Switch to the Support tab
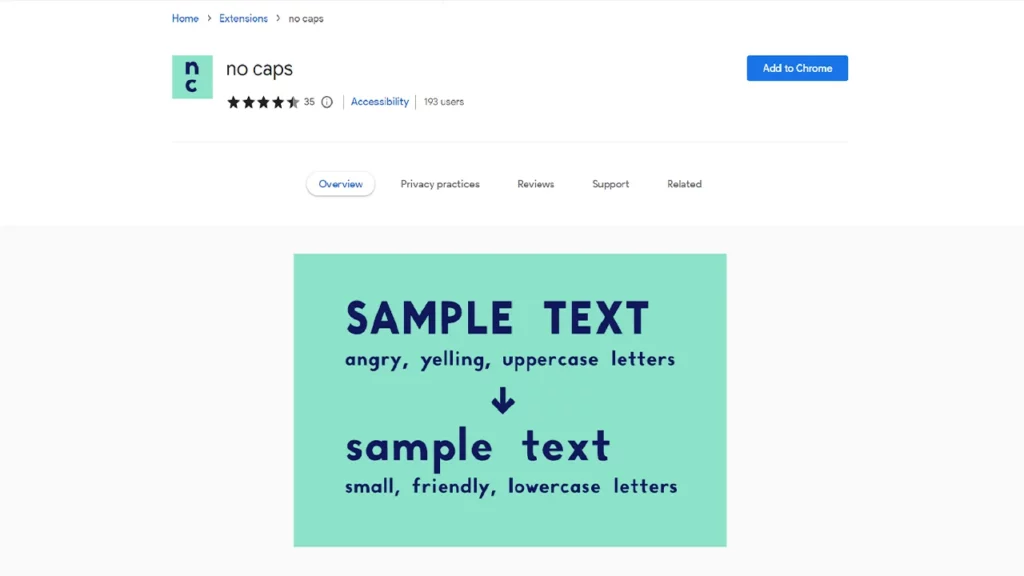The image size is (1024, 576). pyautogui.click(x=610, y=184)
